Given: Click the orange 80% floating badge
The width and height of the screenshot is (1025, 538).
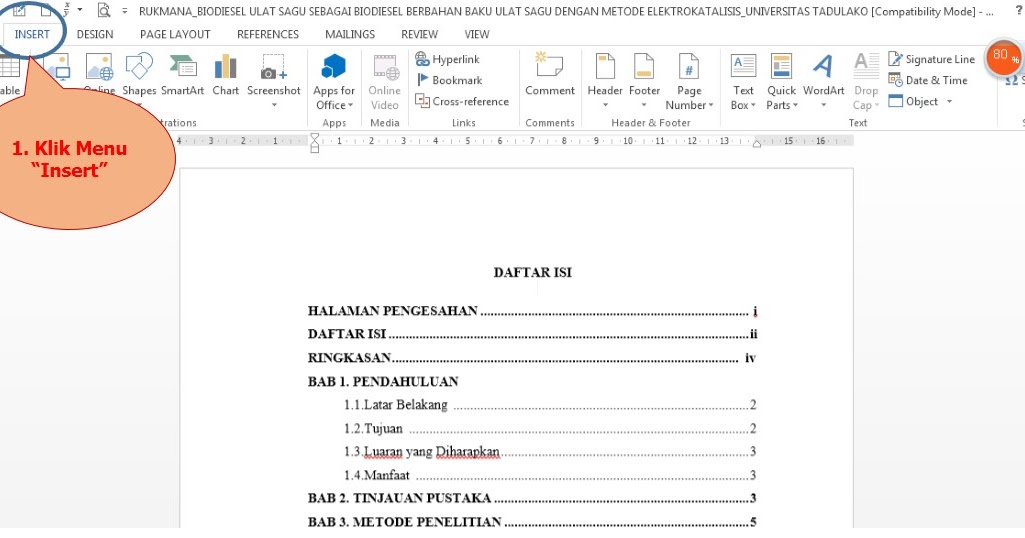Looking at the screenshot, I should point(1003,56).
